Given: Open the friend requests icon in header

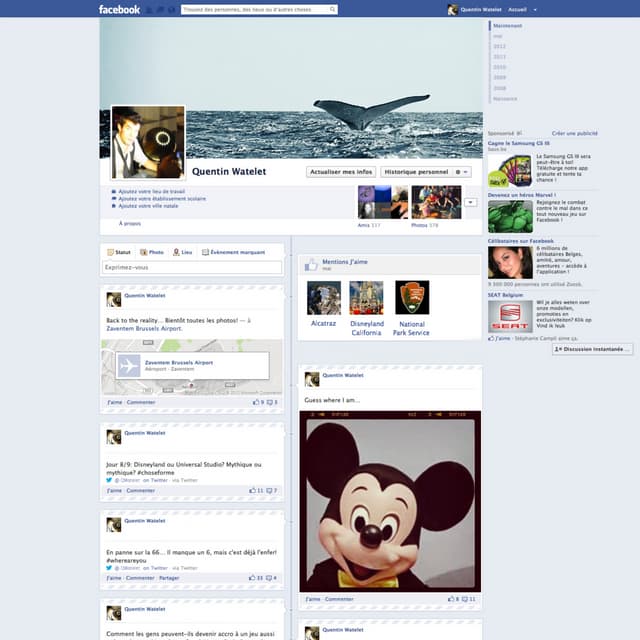Looking at the screenshot, I should 148,9.
